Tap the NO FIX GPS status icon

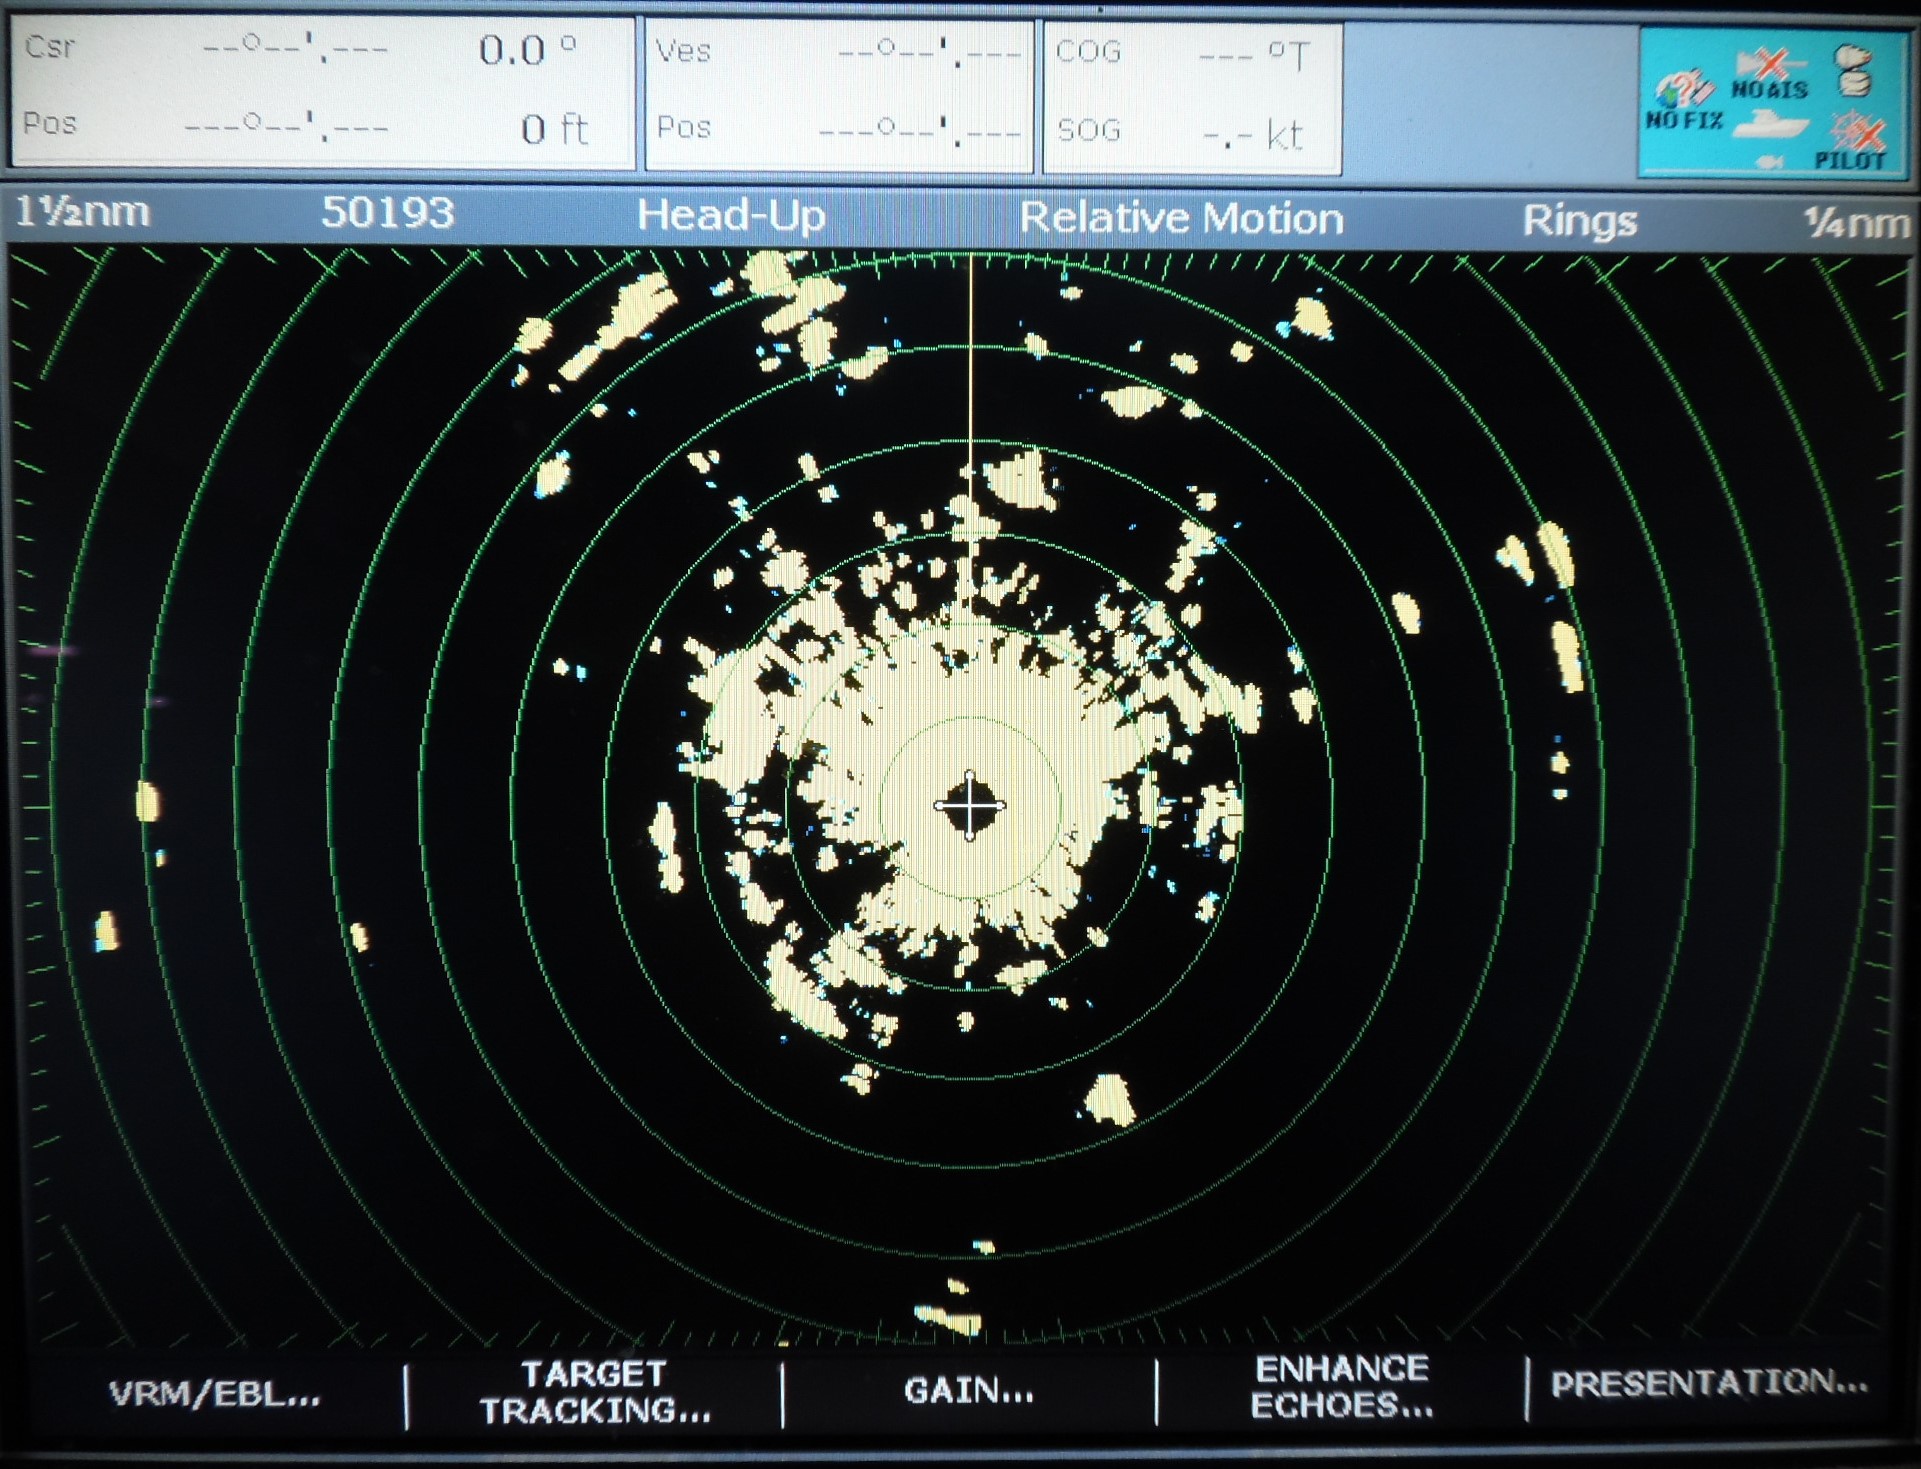(x=1684, y=100)
